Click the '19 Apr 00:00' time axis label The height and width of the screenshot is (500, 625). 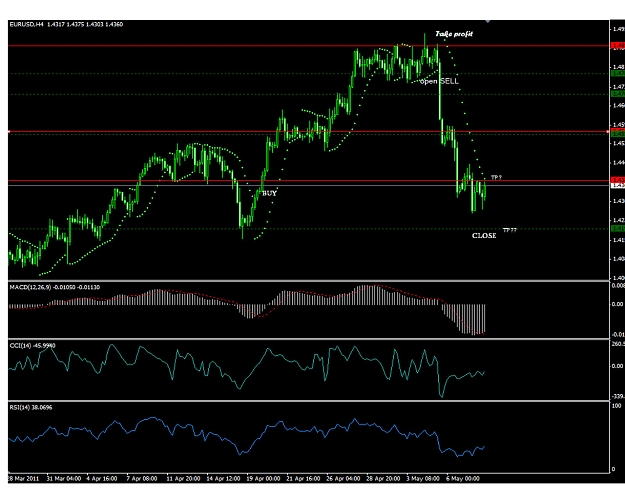(x=263, y=478)
